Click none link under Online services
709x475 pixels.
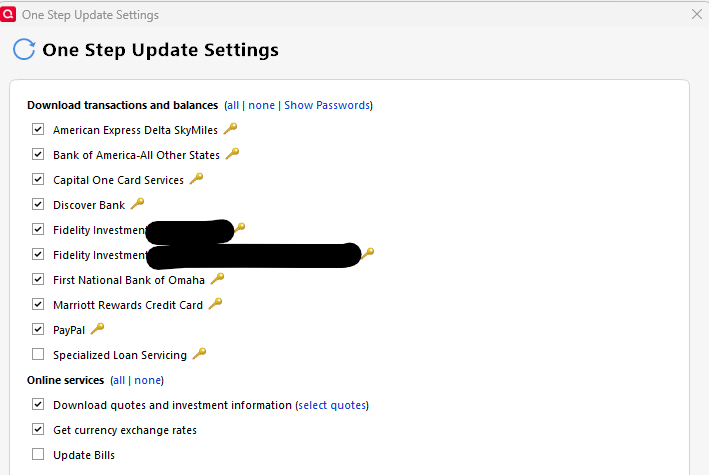[147, 380]
